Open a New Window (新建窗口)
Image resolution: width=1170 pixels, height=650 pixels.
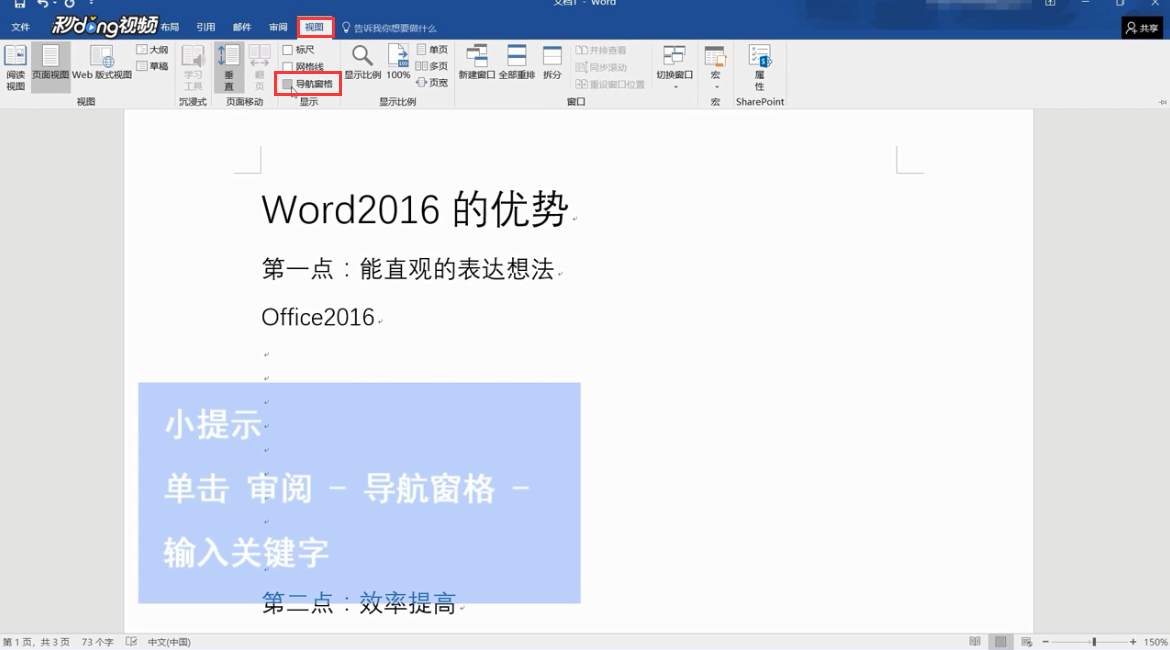[476, 63]
